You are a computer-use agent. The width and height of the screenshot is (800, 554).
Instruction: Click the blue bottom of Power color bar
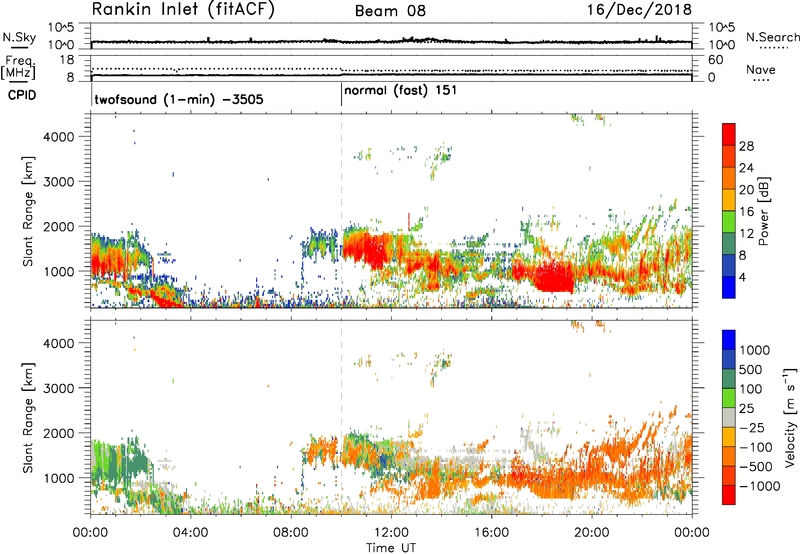[729, 287]
